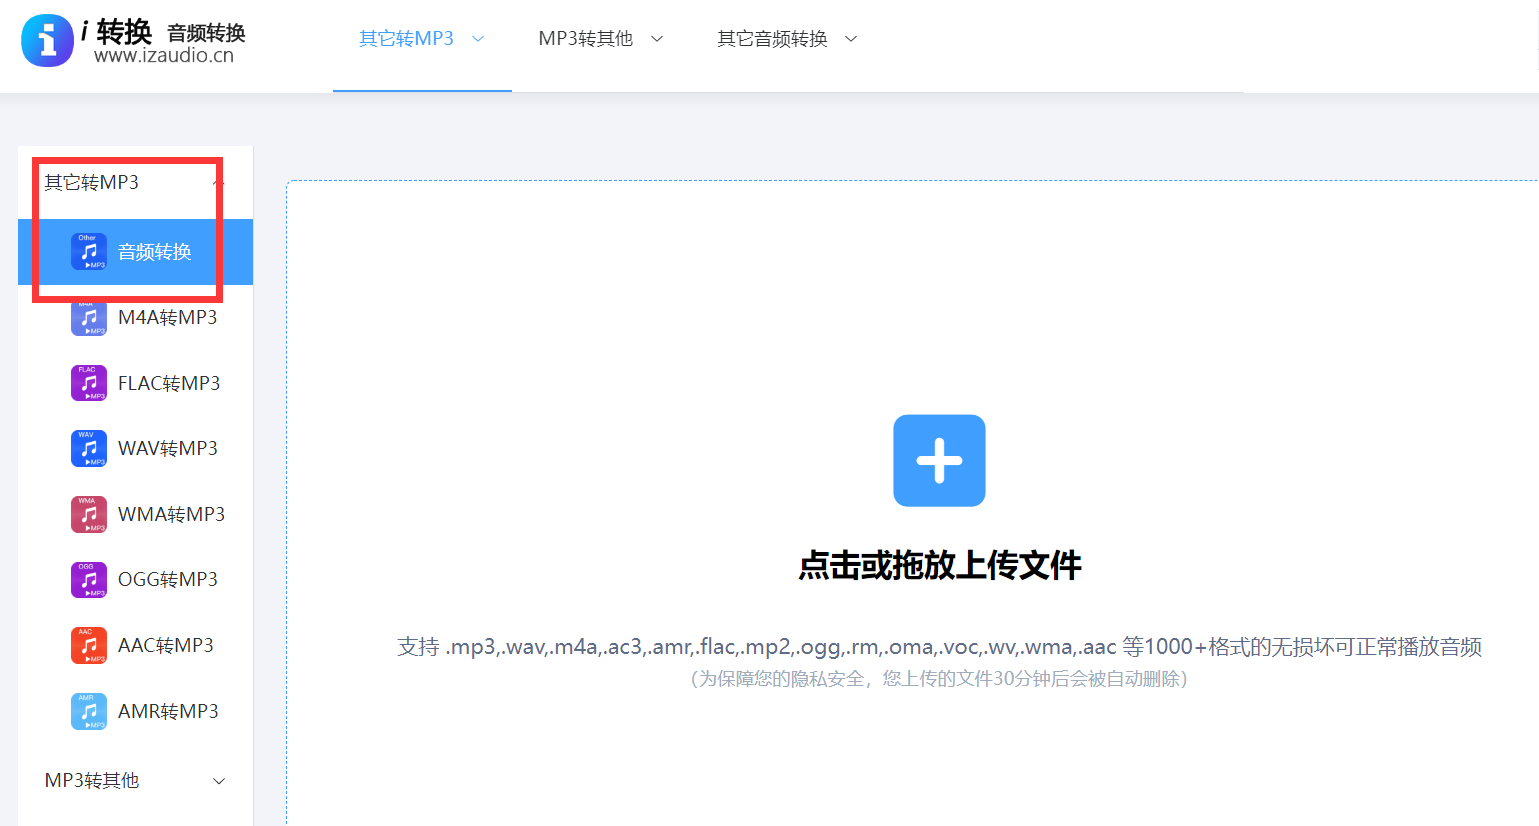The width and height of the screenshot is (1539, 826).
Task: Click the WAV转MP3 blue icon
Action: [88, 449]
